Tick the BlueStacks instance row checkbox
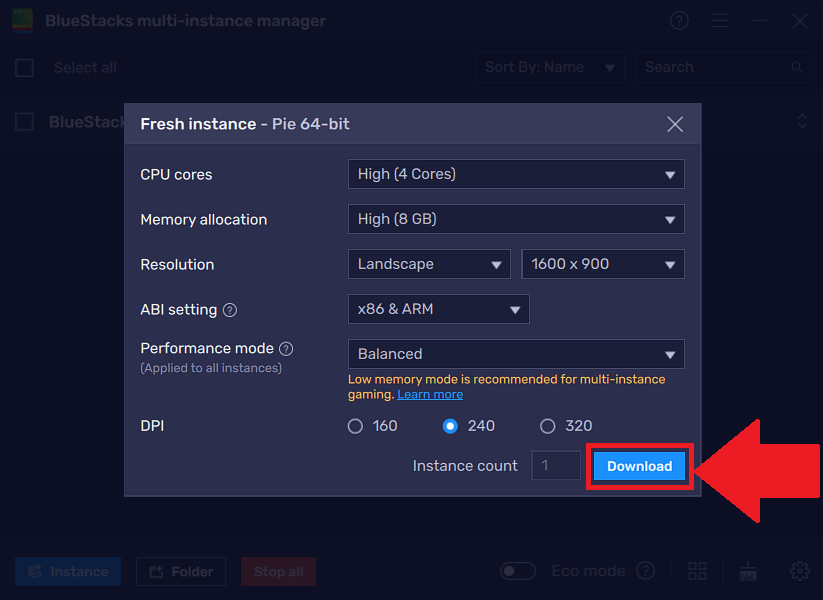823x600 pixels. coord(24,122)
